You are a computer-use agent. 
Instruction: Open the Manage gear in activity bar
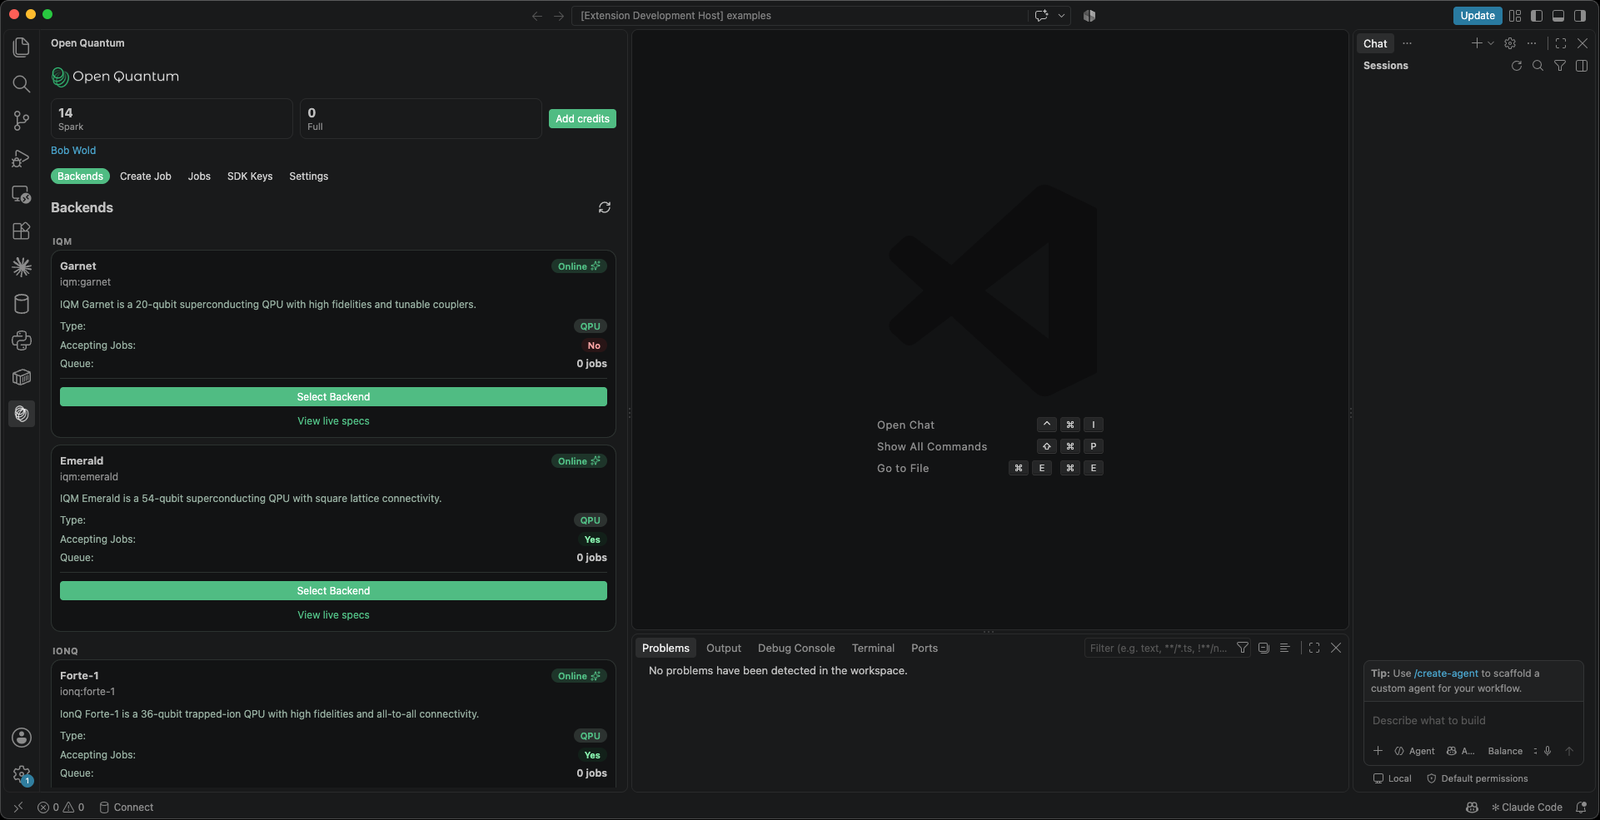tap(21, 775)
